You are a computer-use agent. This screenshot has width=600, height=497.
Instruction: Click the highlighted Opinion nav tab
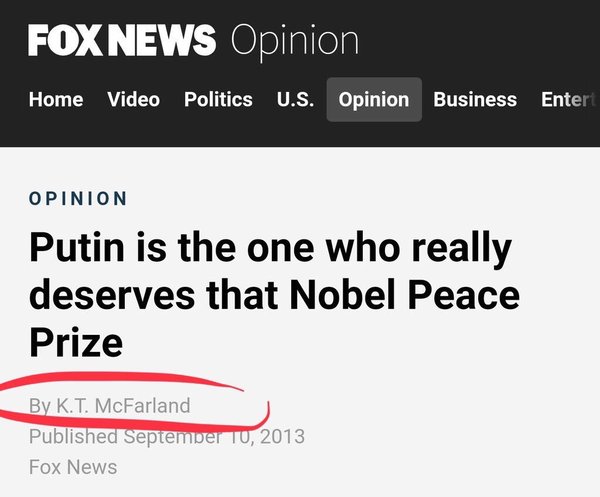374,99
